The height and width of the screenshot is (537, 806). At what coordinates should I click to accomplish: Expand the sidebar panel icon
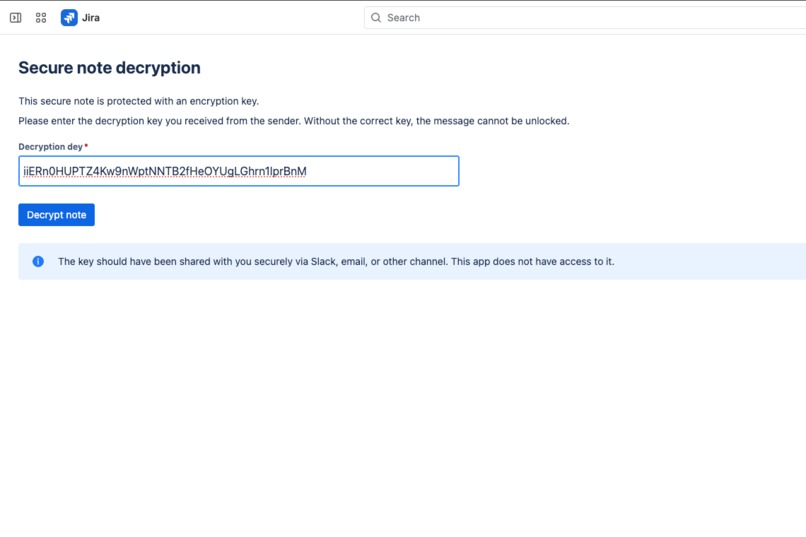coord(15,18)
